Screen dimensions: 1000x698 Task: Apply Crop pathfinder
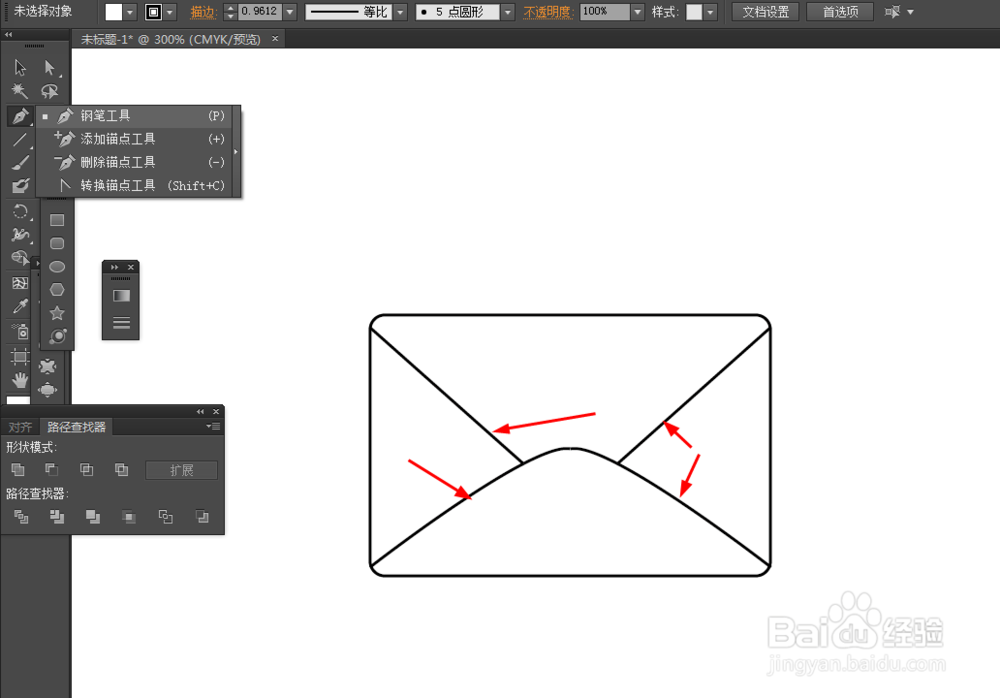click(x=129, y=517)
